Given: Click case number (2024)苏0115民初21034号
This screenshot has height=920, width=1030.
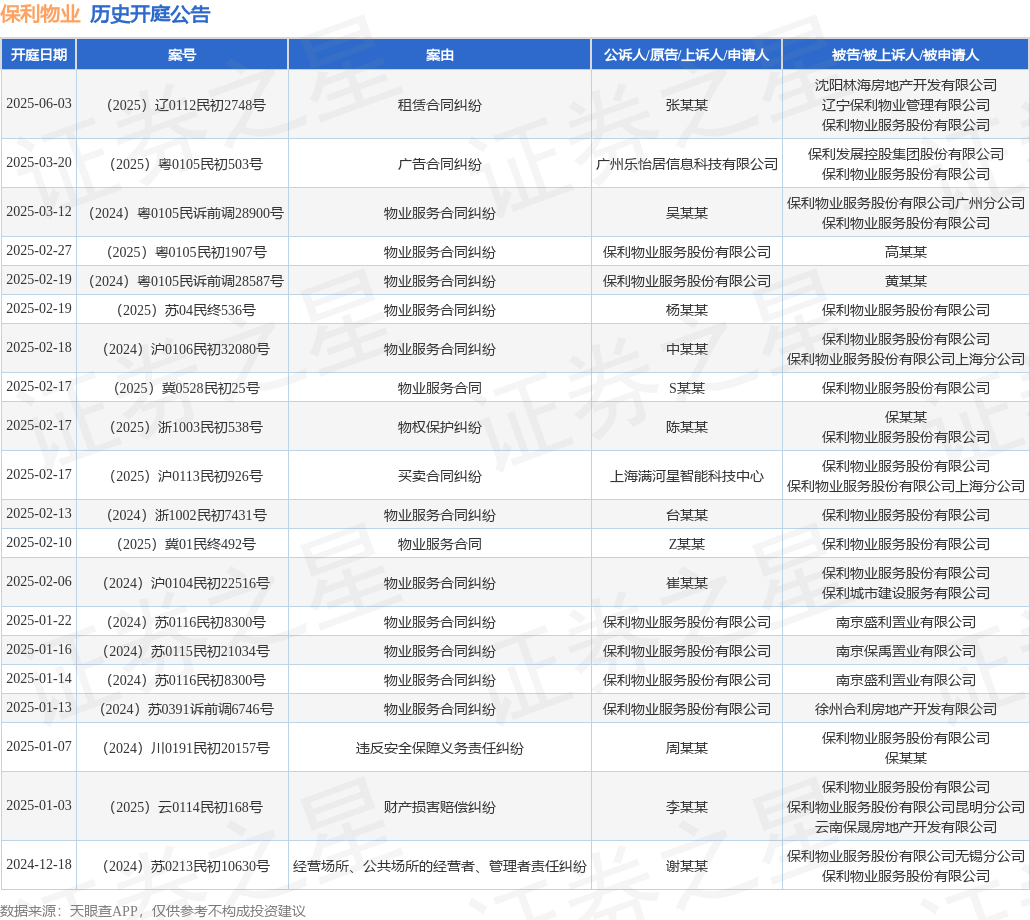Looking at the screenshot, I should click(x=186, y=651).
